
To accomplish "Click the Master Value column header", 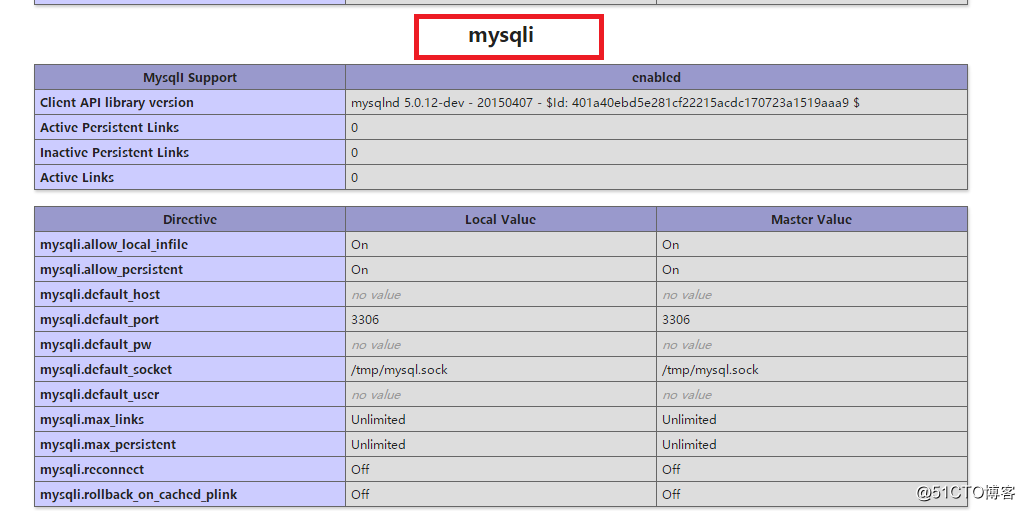I will pos(812,220).
